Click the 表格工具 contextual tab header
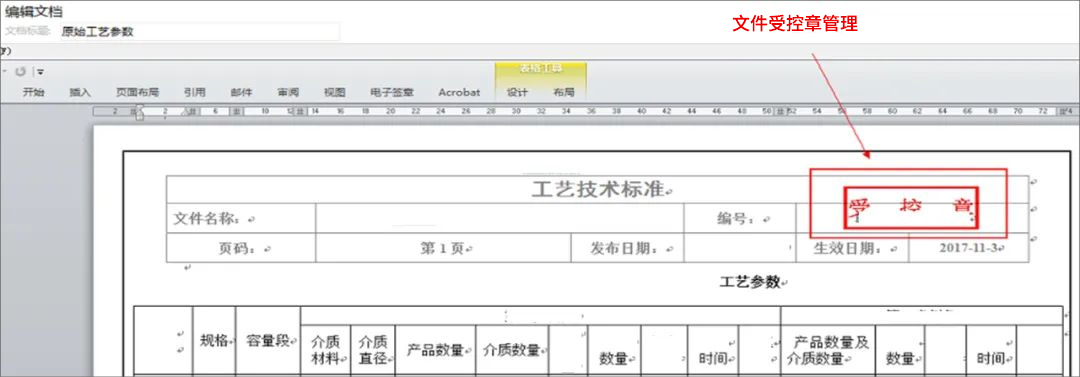Viewport: 1080px width, 377px height. pos(541,69)
